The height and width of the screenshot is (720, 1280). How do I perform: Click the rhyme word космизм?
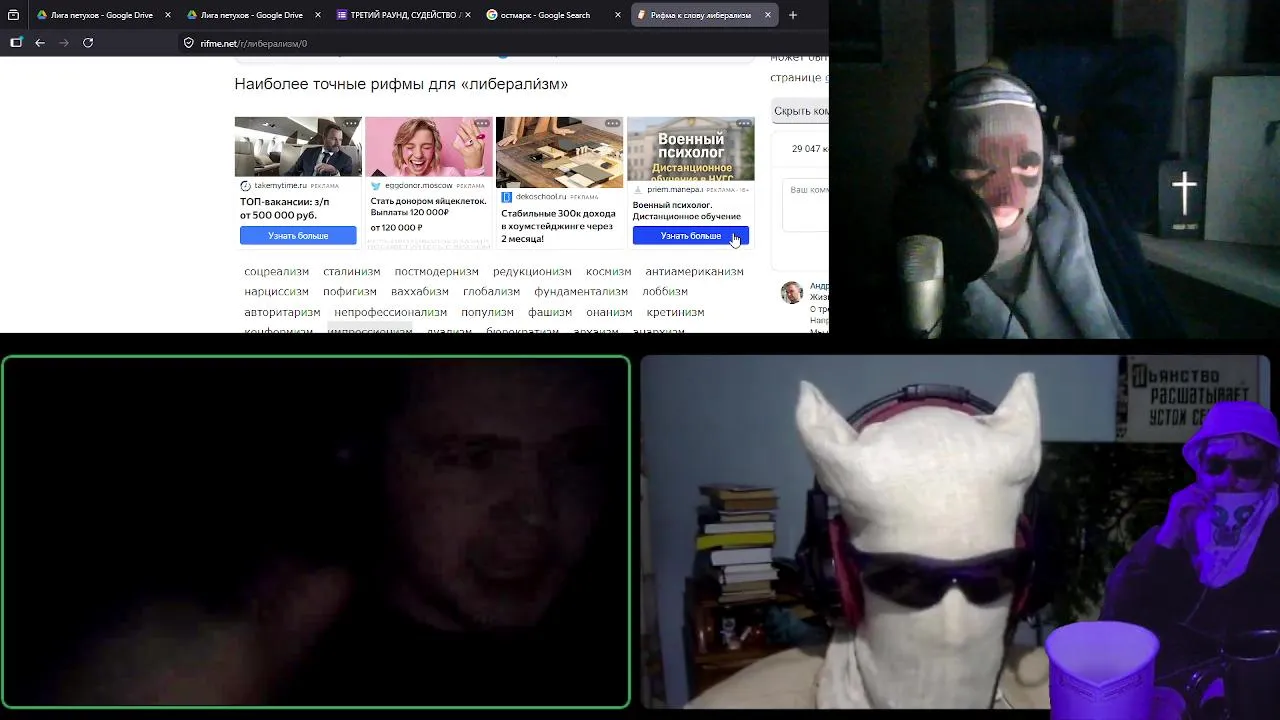point(609,272)
